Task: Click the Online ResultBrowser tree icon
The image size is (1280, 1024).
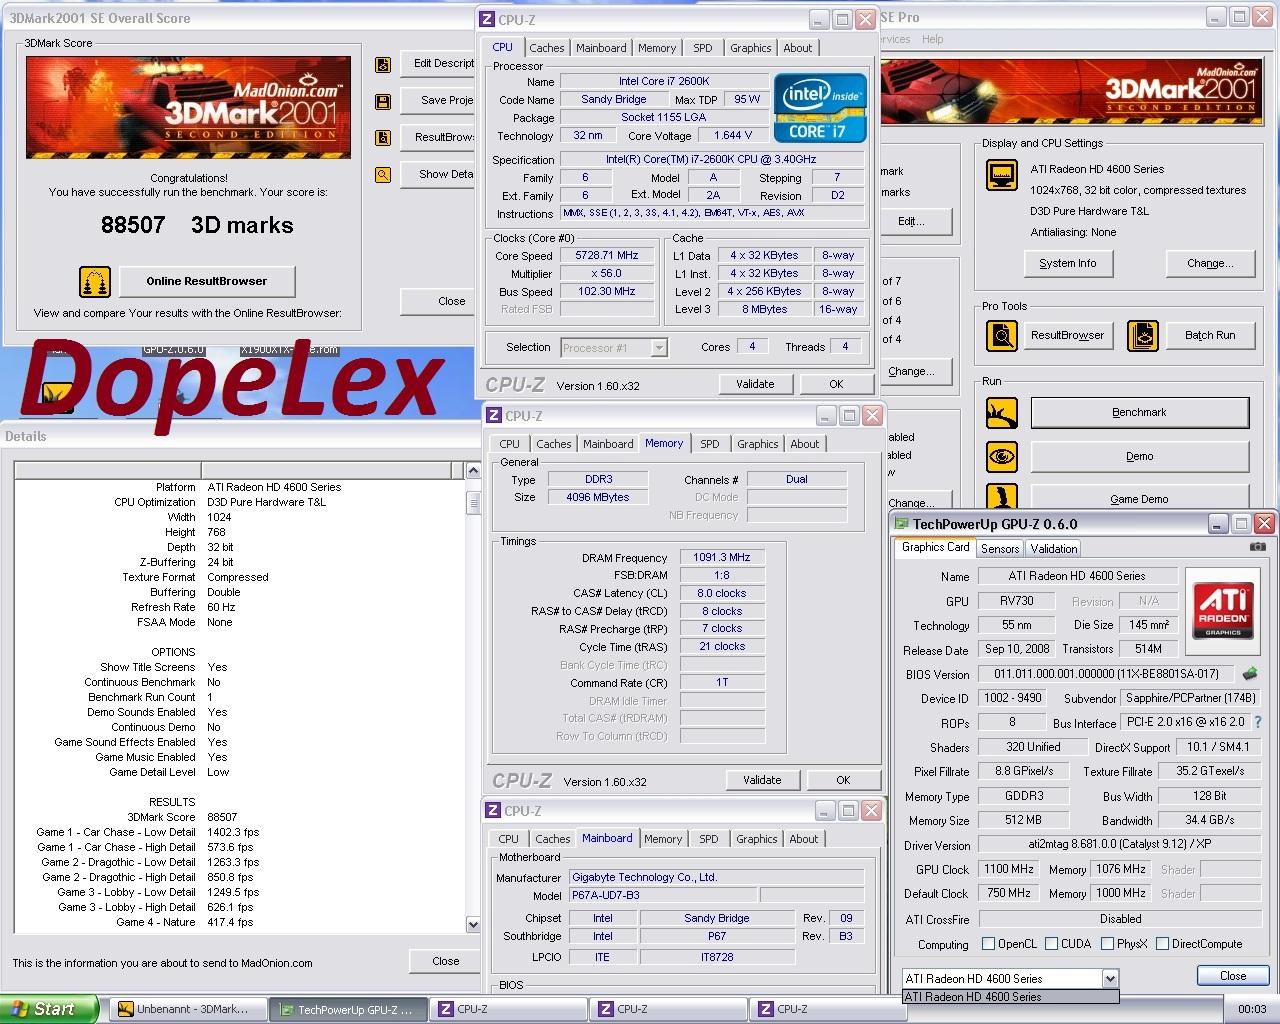Action: [x=95, y=281]
